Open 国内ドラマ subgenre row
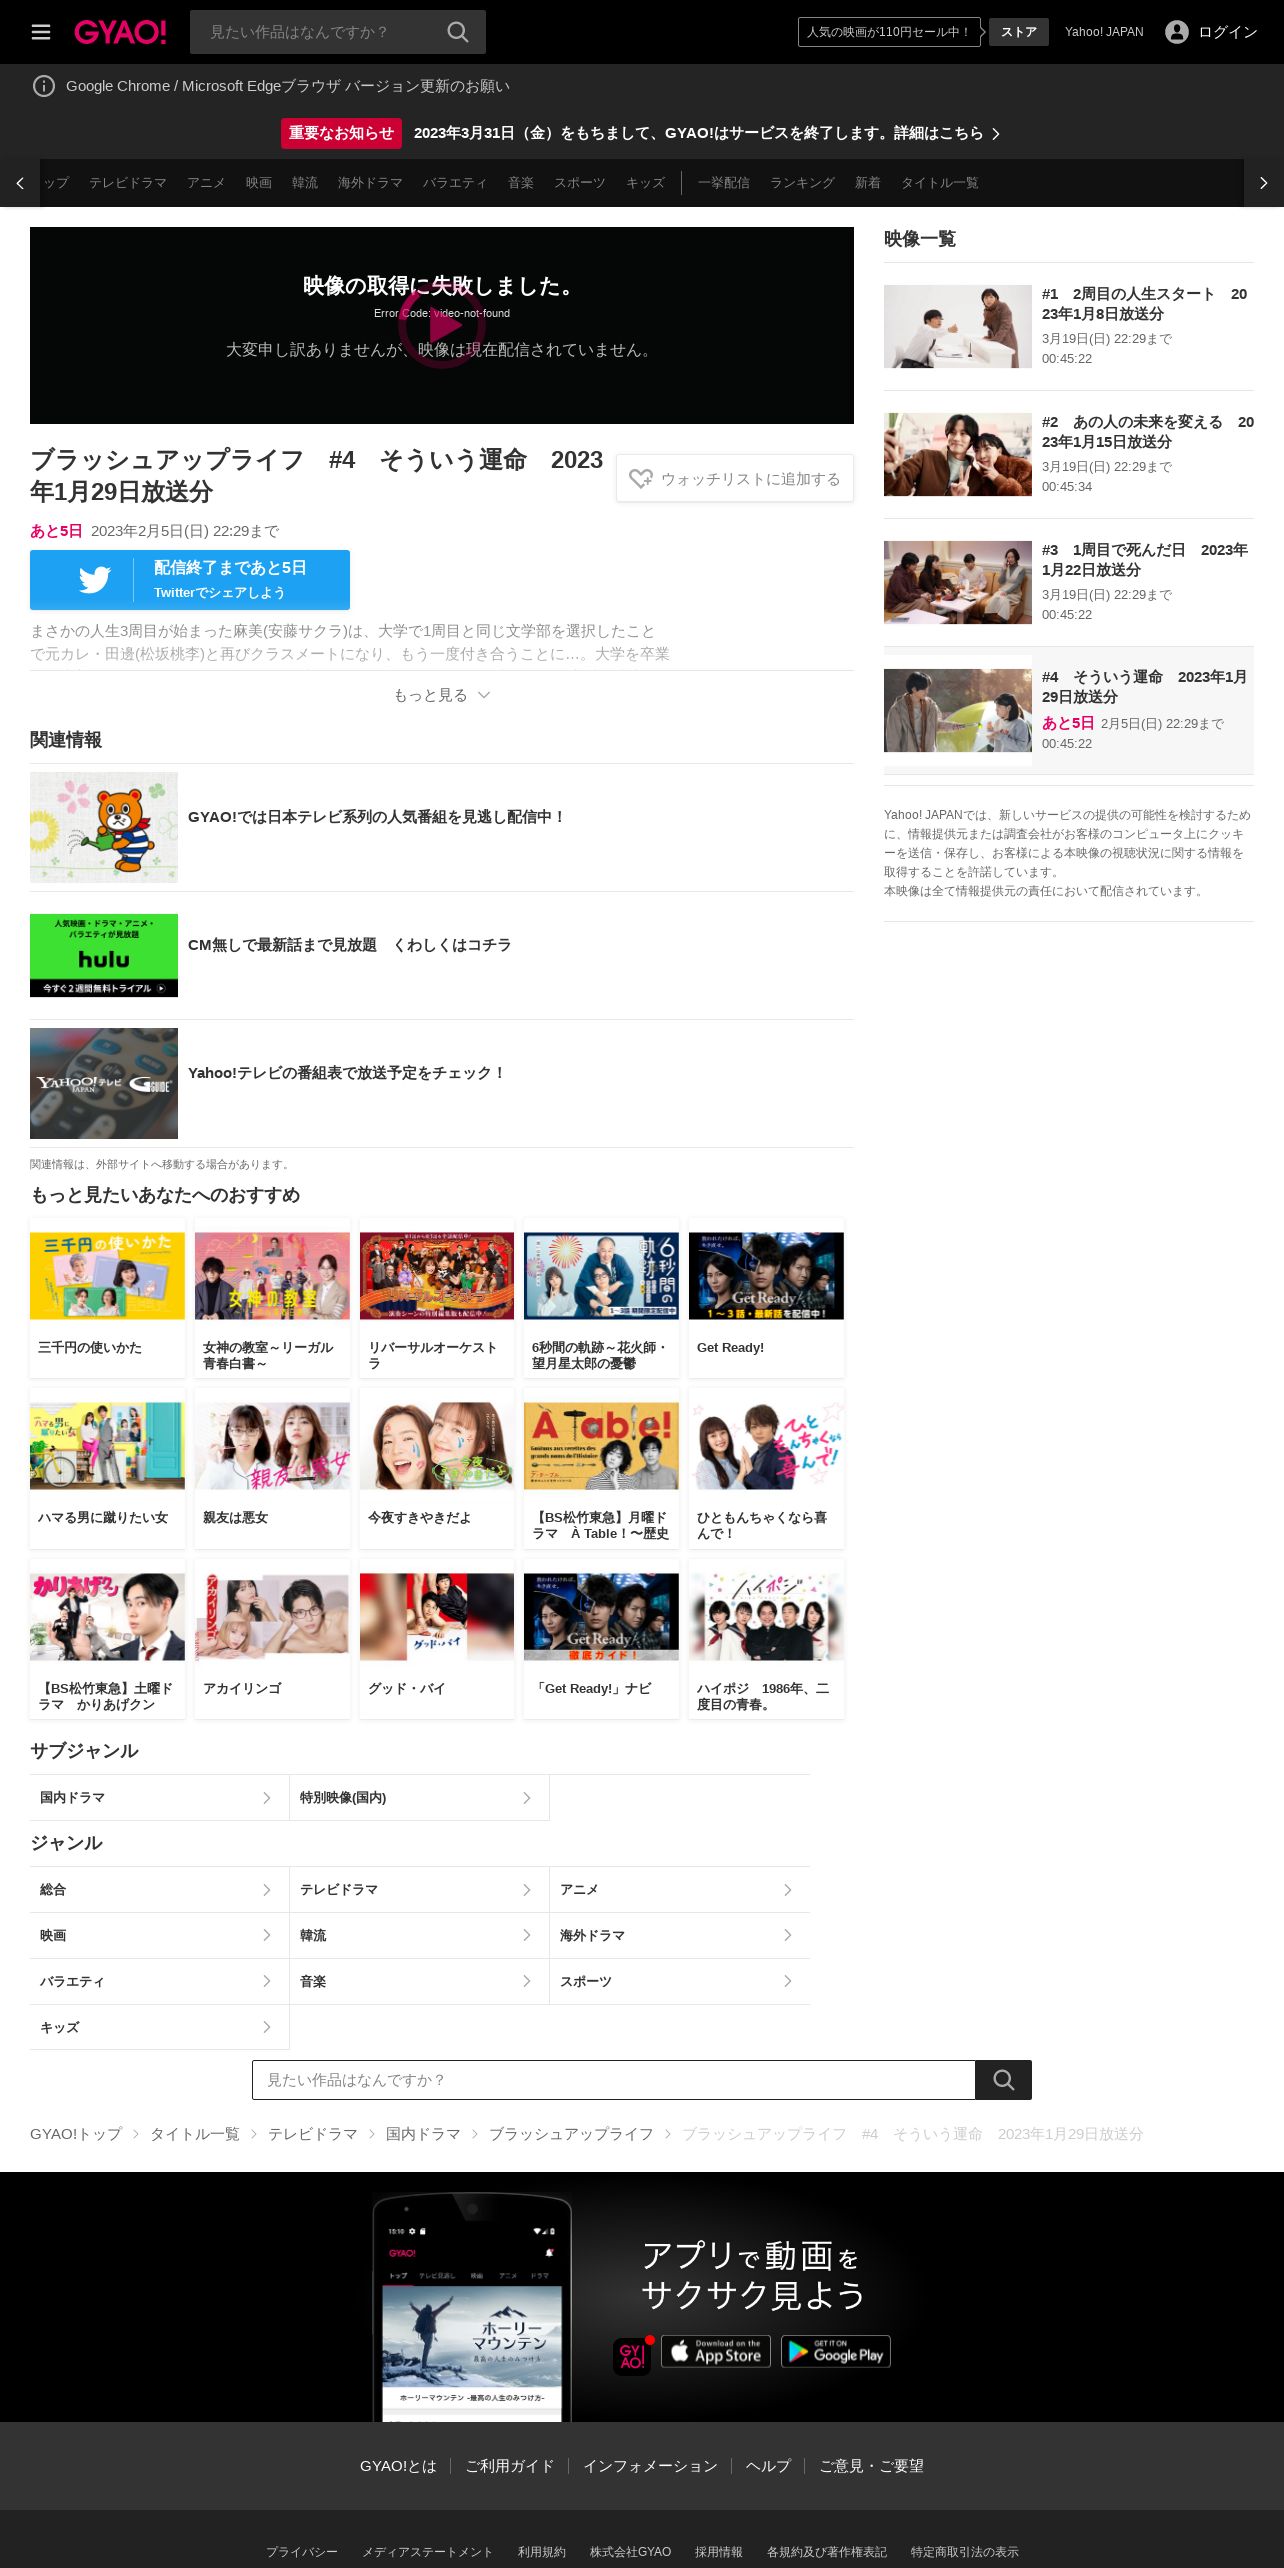This screenshot has height=2568, width=1284. coord(159,1797)
